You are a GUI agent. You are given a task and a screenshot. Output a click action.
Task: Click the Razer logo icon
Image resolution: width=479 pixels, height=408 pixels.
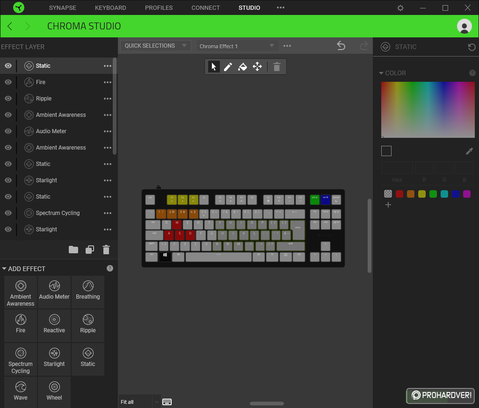click(x=19, y=7)
